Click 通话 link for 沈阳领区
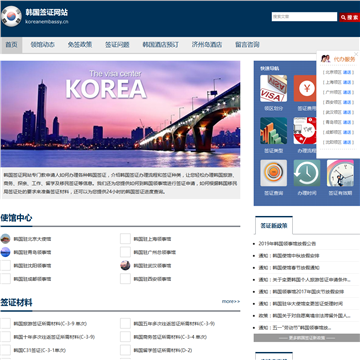The image size is (360, 360). [x=347, y=142]
